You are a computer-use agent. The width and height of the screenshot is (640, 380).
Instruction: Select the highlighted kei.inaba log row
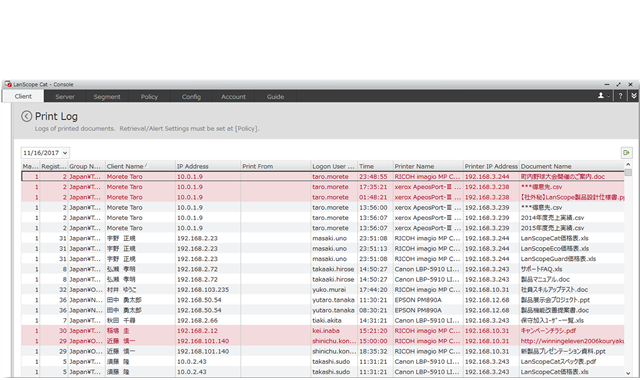coord(323,331)
